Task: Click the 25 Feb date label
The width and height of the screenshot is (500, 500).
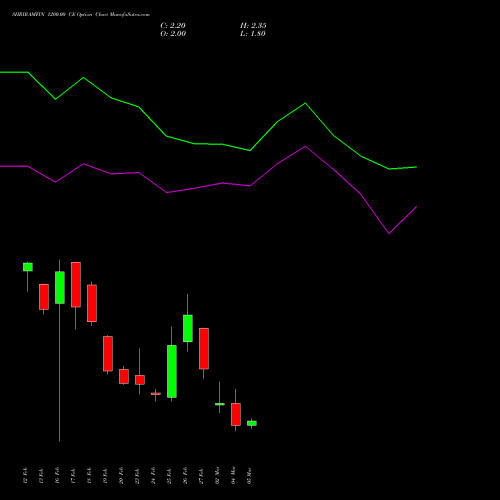Action: 169,476
